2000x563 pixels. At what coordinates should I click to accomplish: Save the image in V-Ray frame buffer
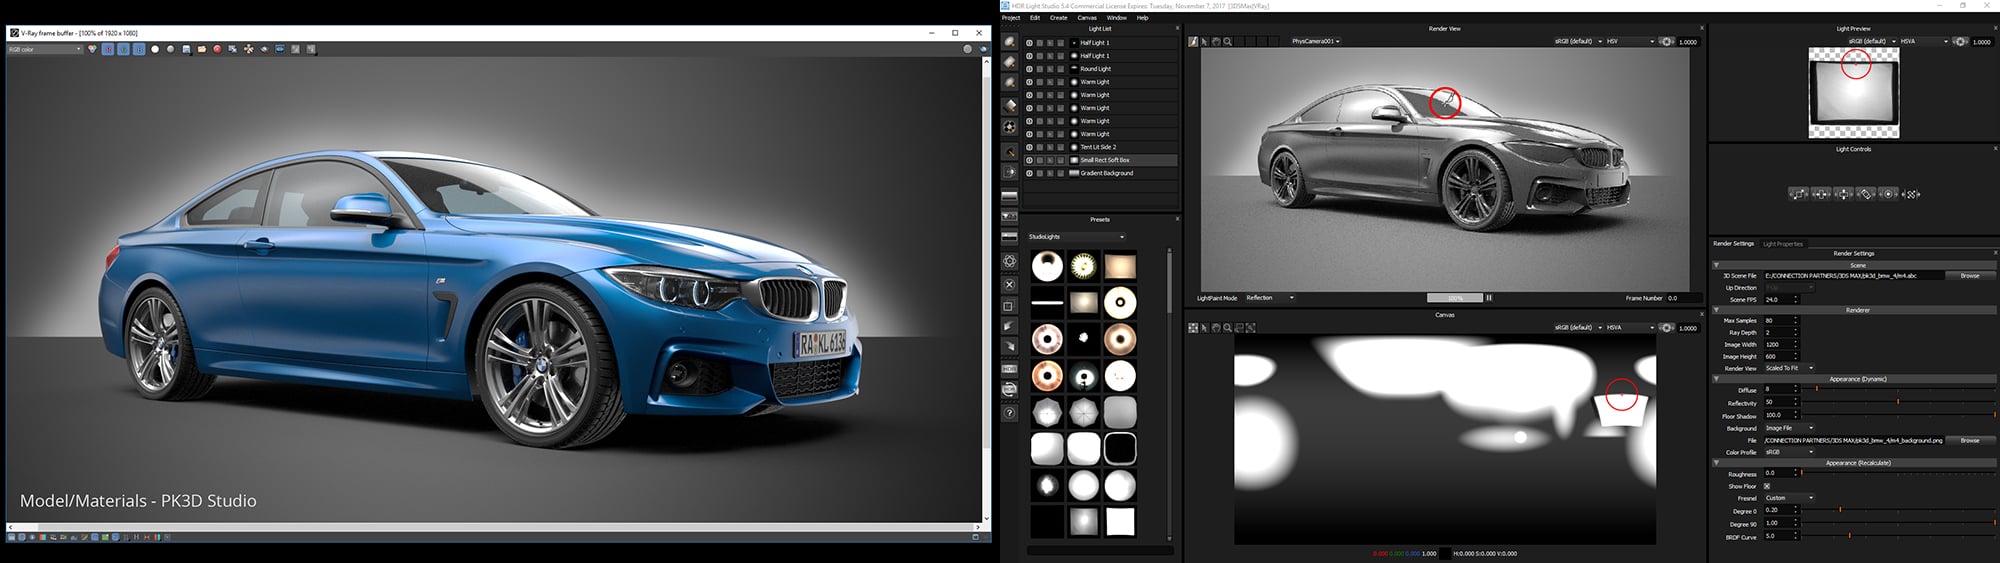pyautogui.click(x=186, y=49)
